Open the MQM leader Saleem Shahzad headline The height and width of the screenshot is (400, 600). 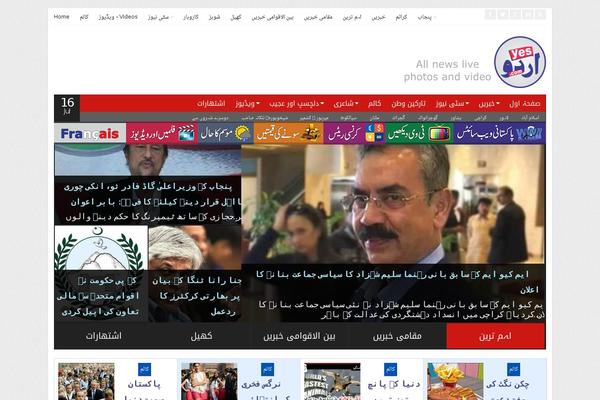(x=398, y=282)
